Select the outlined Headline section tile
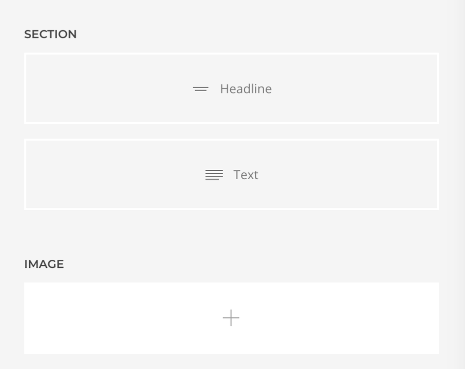465x369 pixels. click(231, 88)
